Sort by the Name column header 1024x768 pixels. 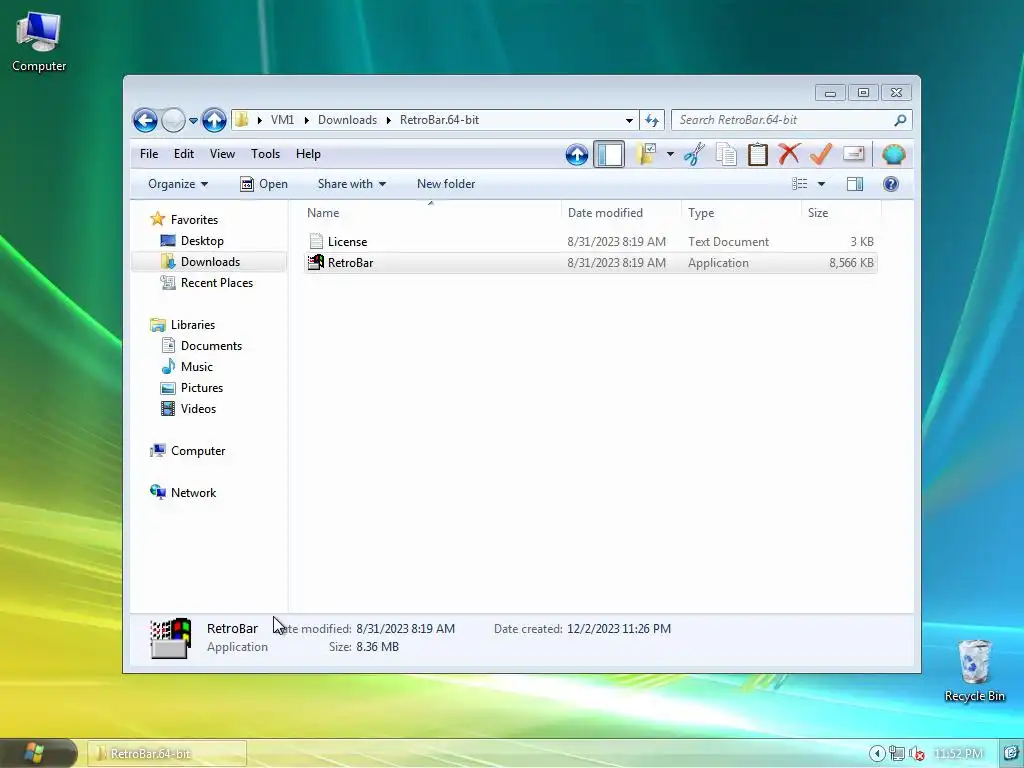point(431,213)
